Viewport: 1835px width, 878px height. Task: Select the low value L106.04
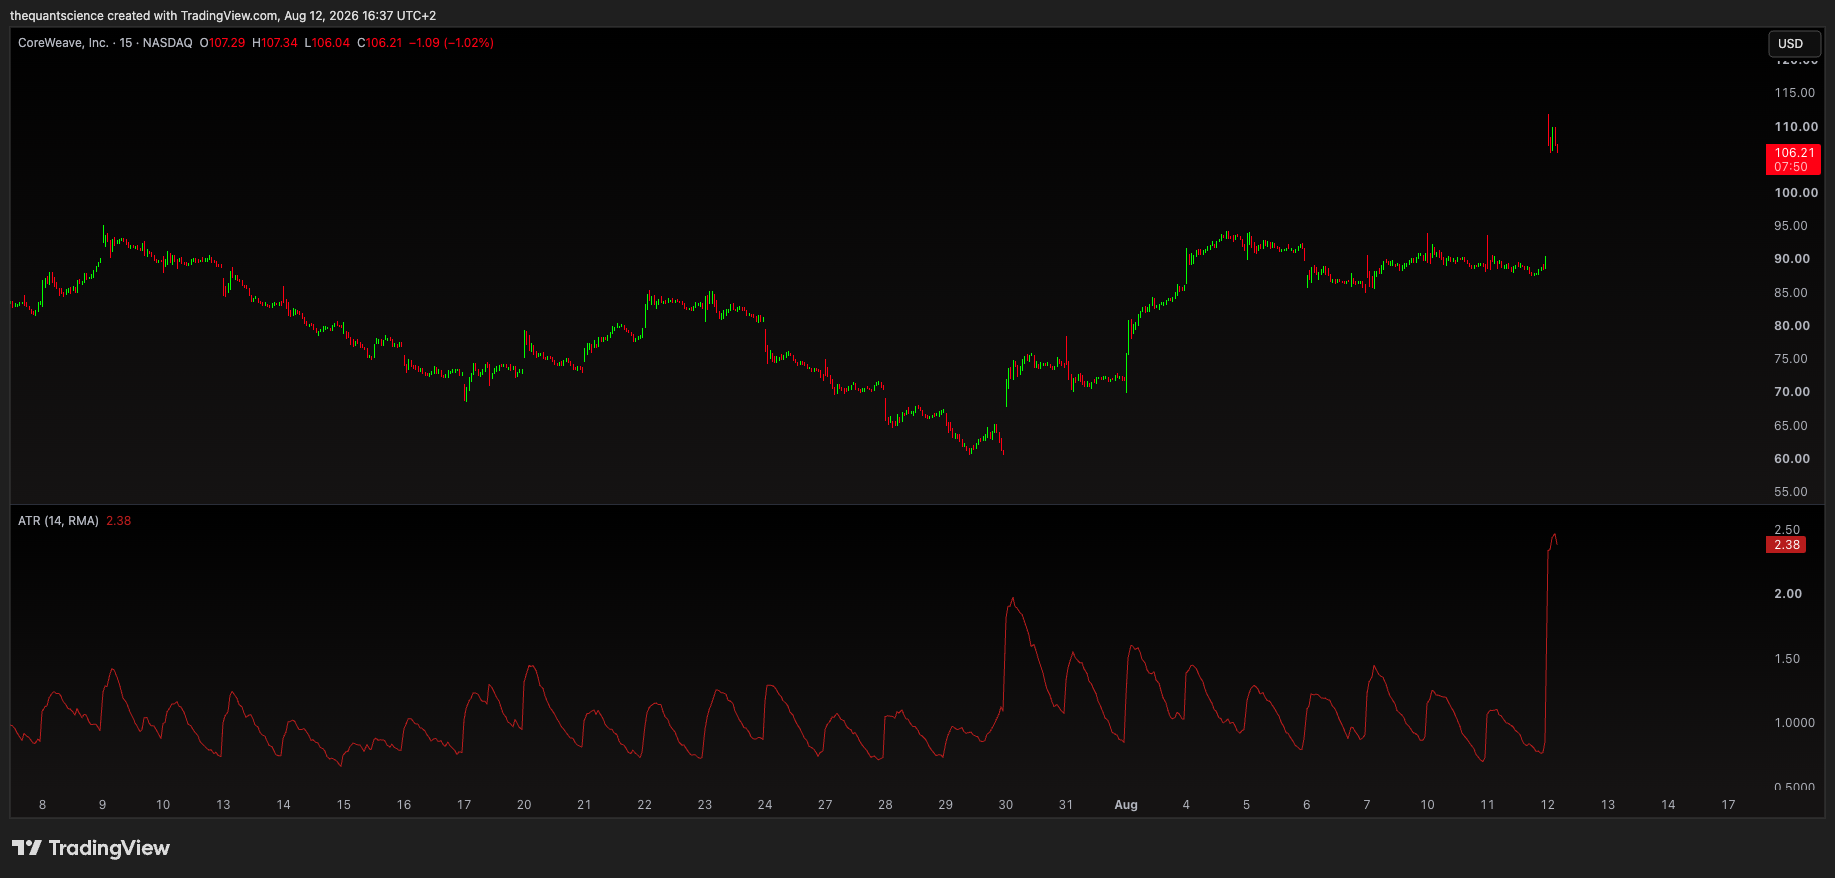coord(327,43)
